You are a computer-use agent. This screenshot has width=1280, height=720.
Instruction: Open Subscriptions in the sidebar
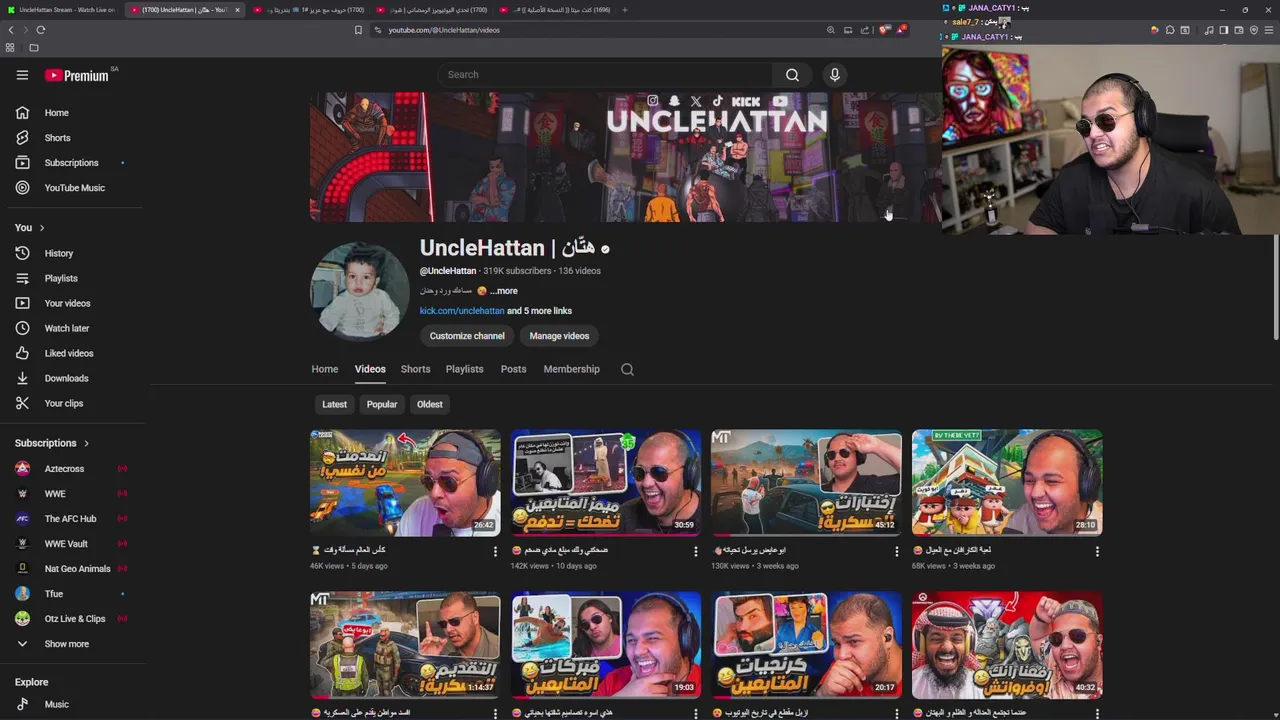tap(72, 163)
